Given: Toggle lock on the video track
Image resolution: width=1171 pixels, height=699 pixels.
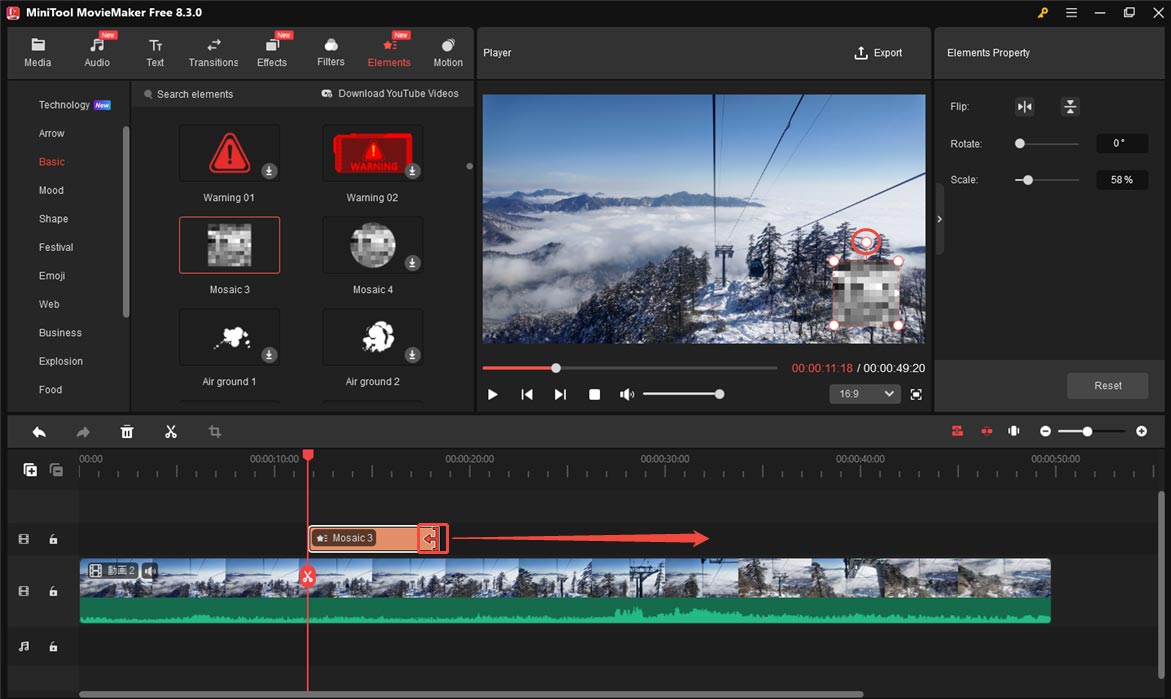Looking at the screenshot, I should click(x=53, y=591).
